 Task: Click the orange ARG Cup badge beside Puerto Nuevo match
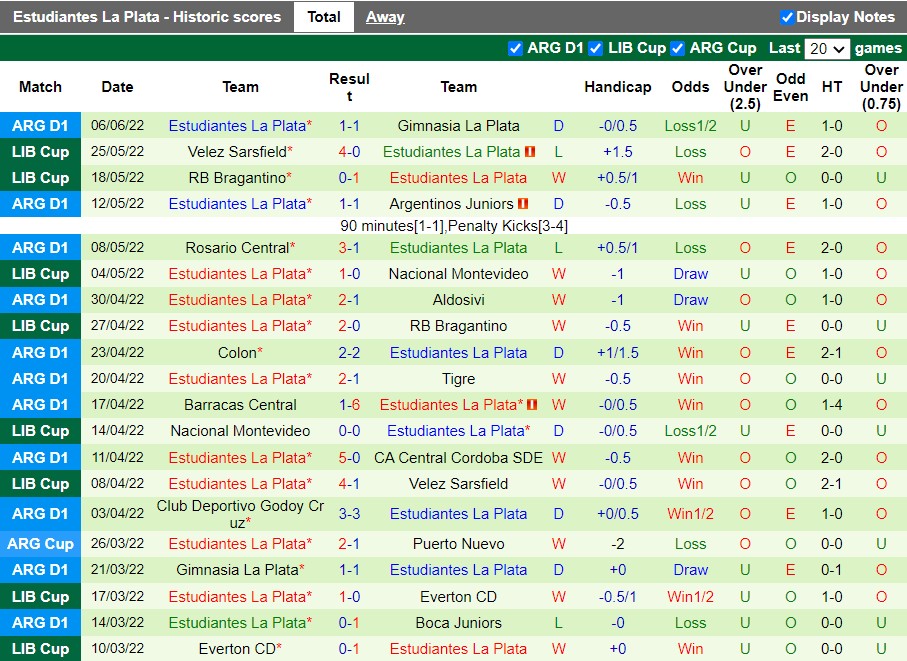pos(40,543)
